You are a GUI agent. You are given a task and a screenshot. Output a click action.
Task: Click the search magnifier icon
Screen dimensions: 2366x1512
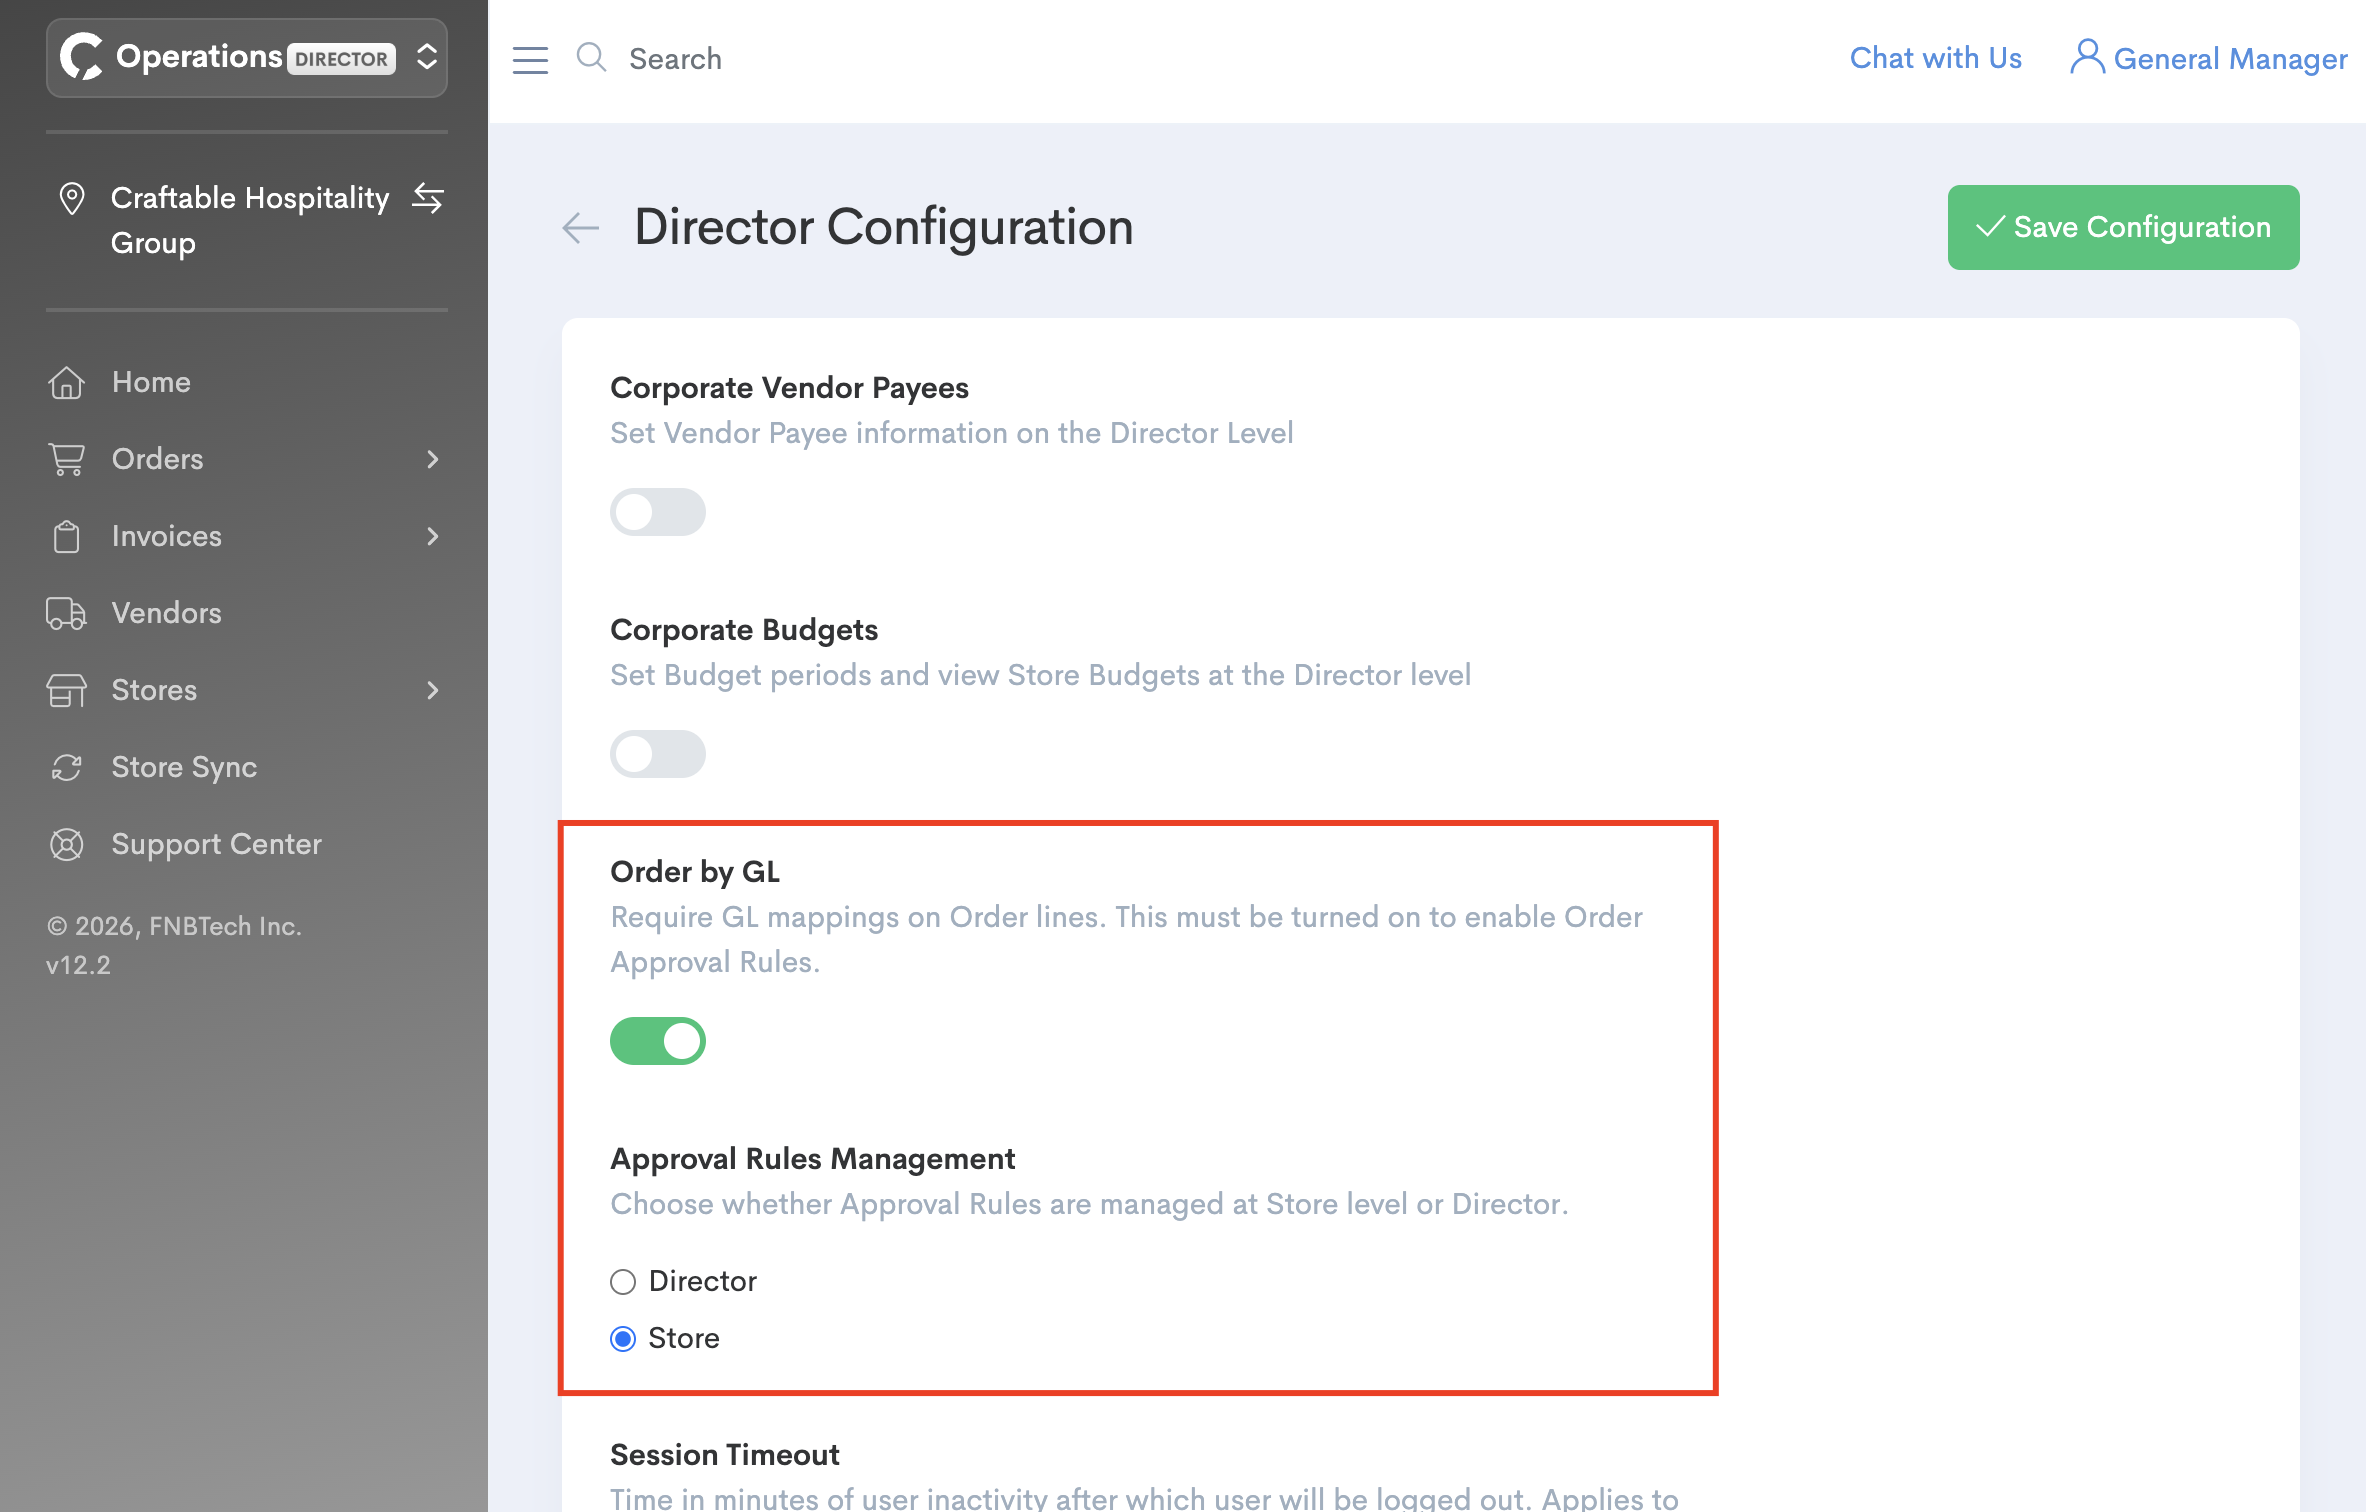tap(591, 57)
